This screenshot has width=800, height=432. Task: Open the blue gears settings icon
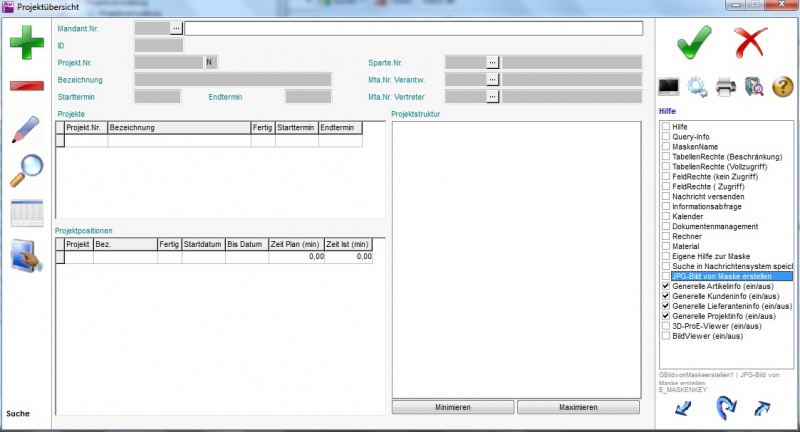(697, 88)
